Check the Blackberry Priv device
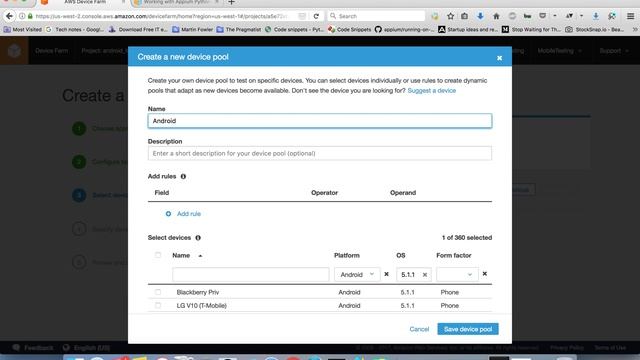Screen dimensions: 640x360 click(158, 292)
